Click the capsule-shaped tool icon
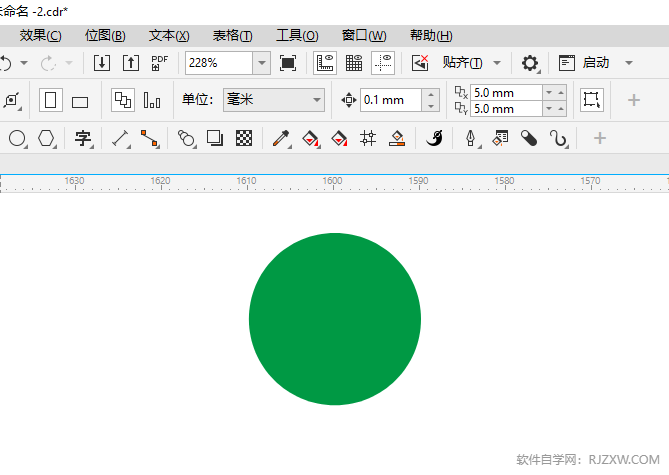 pyautogui.click(x=529, y=139)
